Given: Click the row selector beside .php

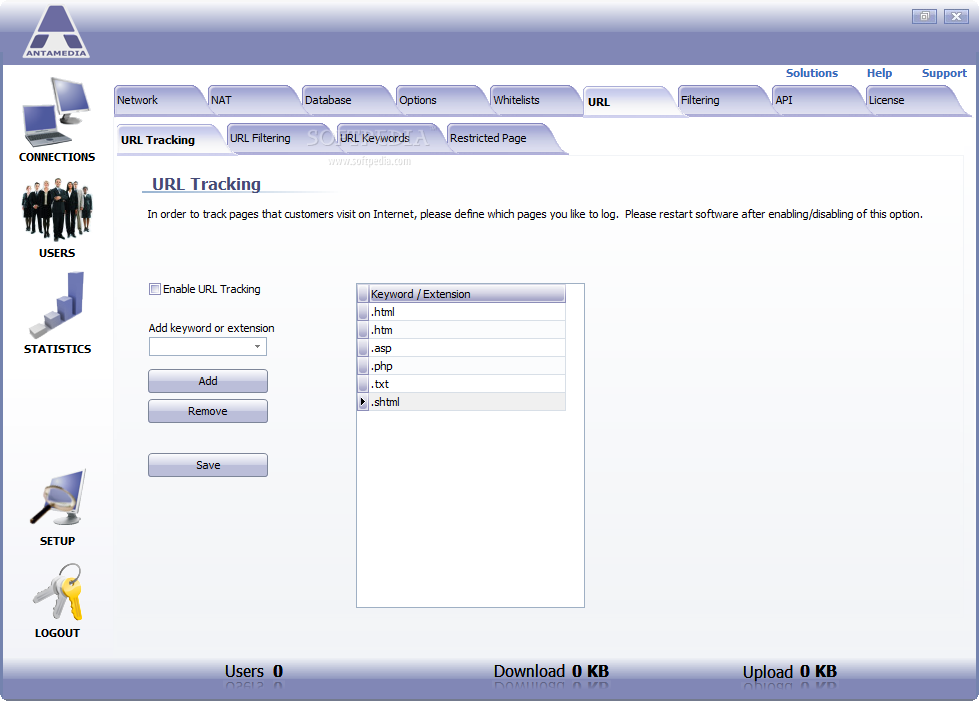Looking at the screenshot, I should click(x=363, y=366).
